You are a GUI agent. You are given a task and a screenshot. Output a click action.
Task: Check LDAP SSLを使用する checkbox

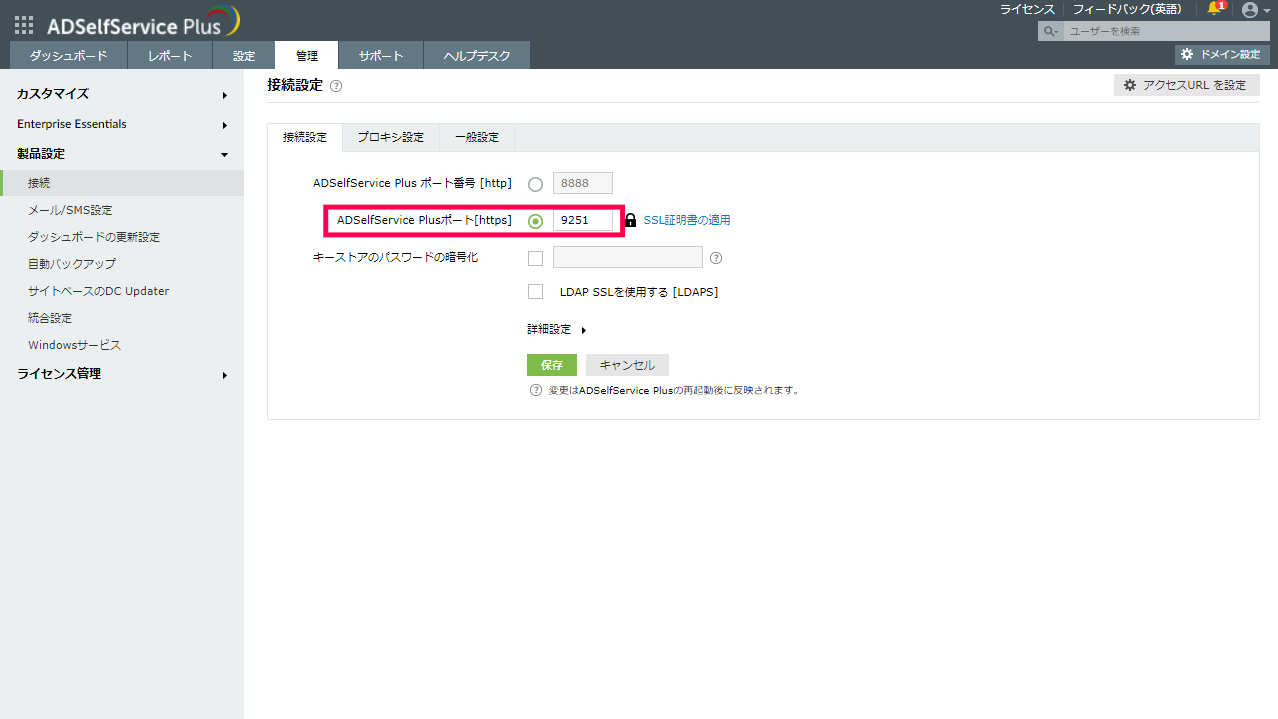(535, 292)
